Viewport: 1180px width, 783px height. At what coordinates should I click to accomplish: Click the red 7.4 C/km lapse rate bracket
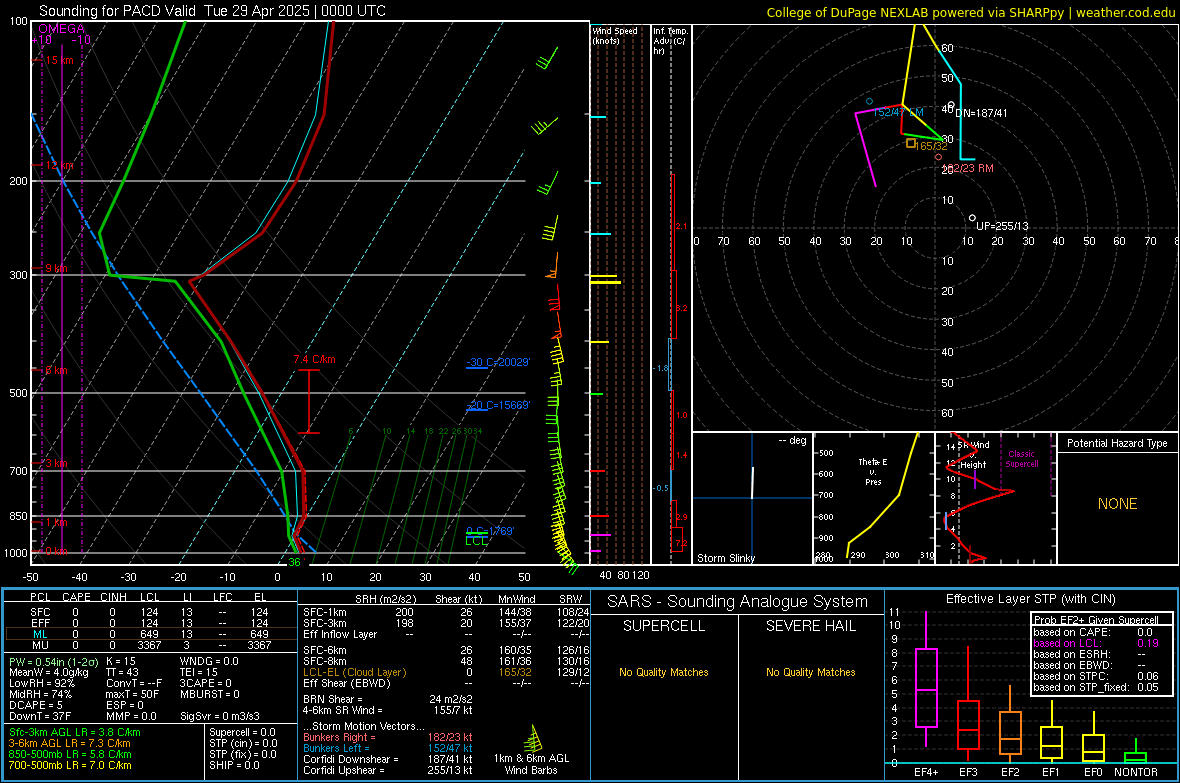tap(309, 401)
